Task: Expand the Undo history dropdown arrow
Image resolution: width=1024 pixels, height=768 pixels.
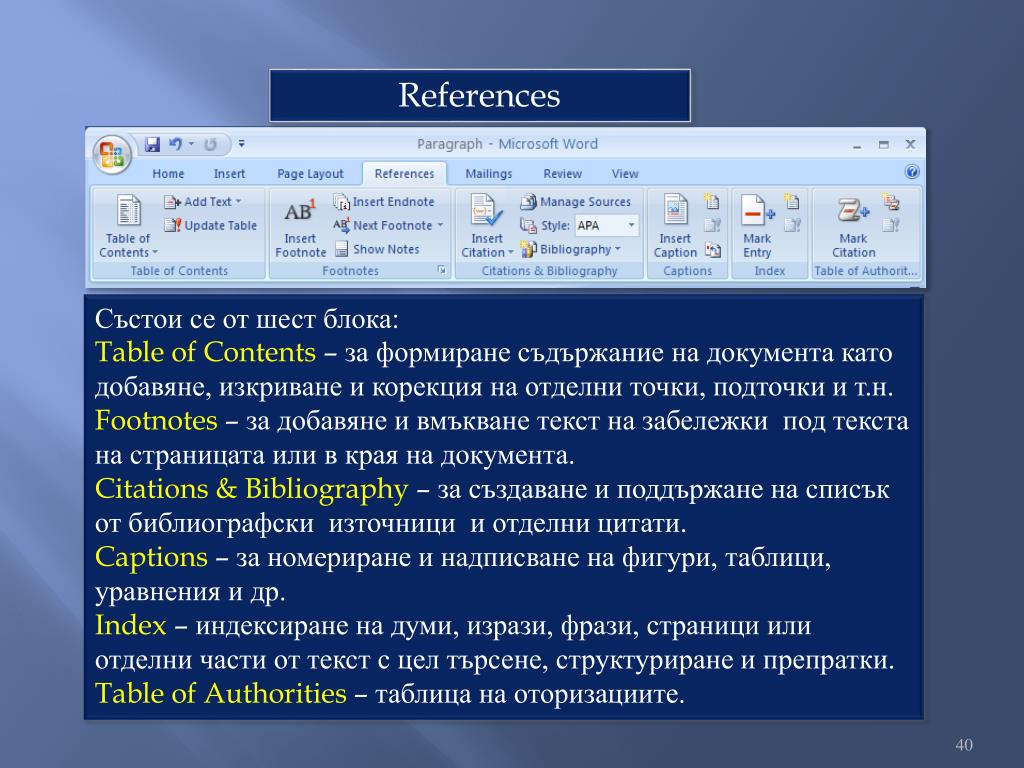Action: tap(191, 144)
